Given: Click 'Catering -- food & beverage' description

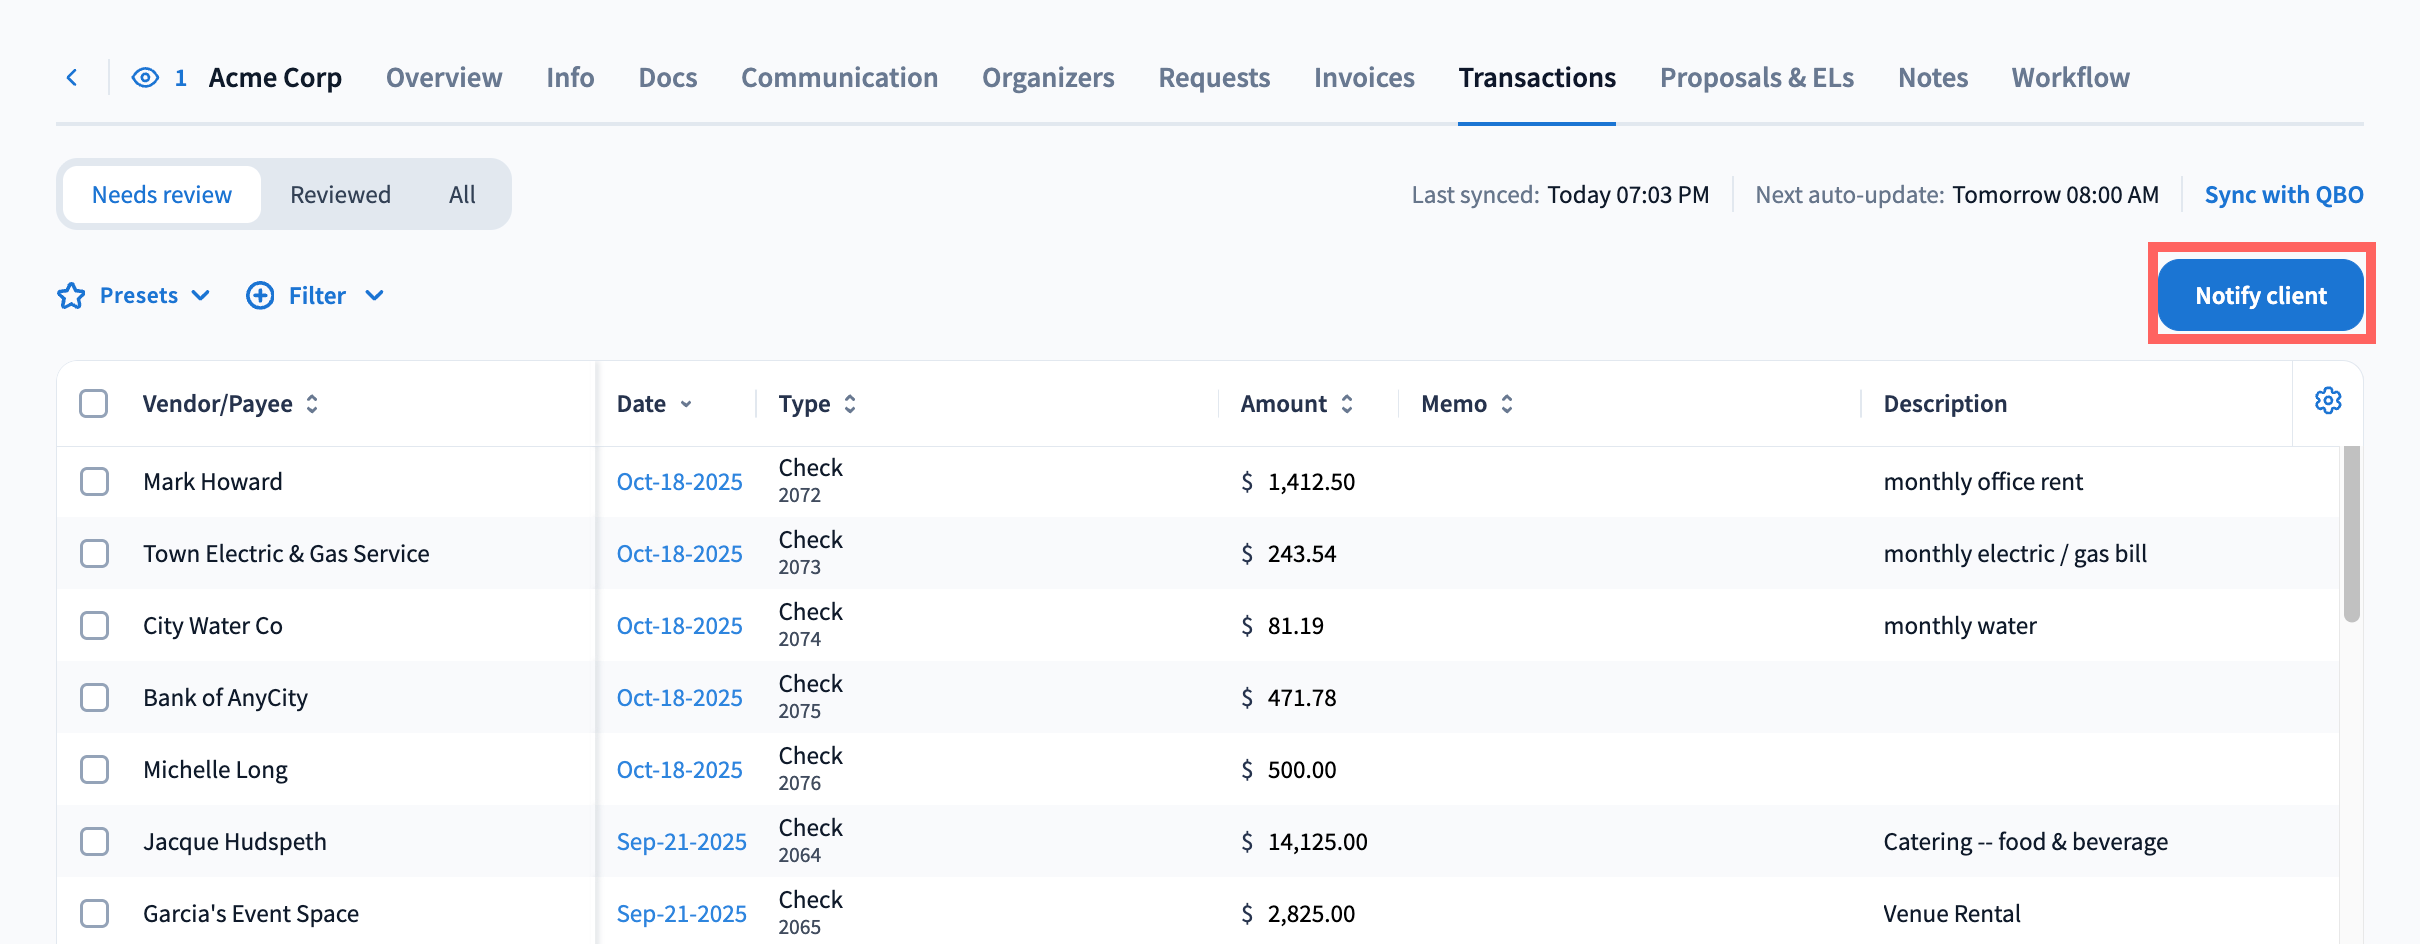Looking at the screenshot, I should (x=2026, y=842).
